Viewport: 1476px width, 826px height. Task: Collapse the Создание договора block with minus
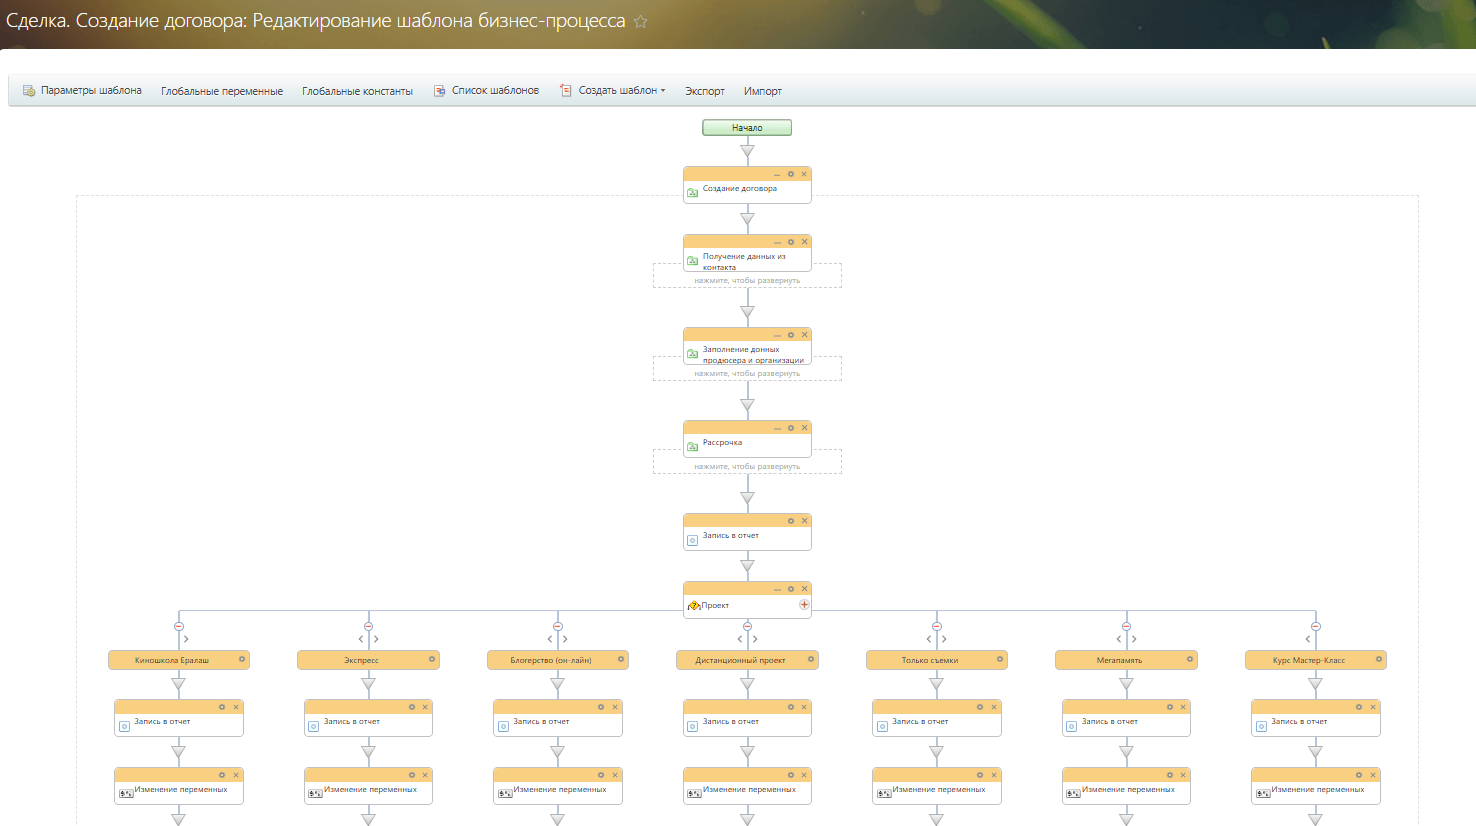777,174
